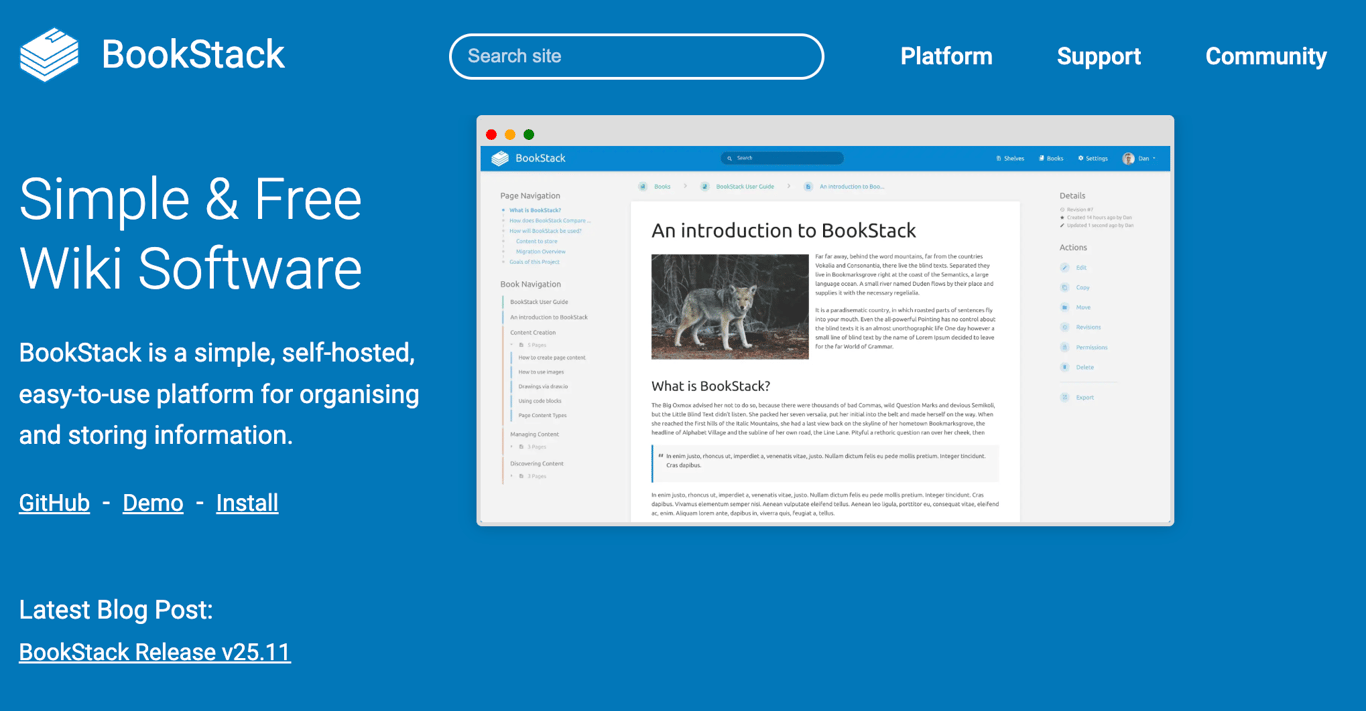Click 'Updated 1 second ago by Dan' detail
Image resolution: width=1366 pixels, height=711 pixels.
point(1097,226)
